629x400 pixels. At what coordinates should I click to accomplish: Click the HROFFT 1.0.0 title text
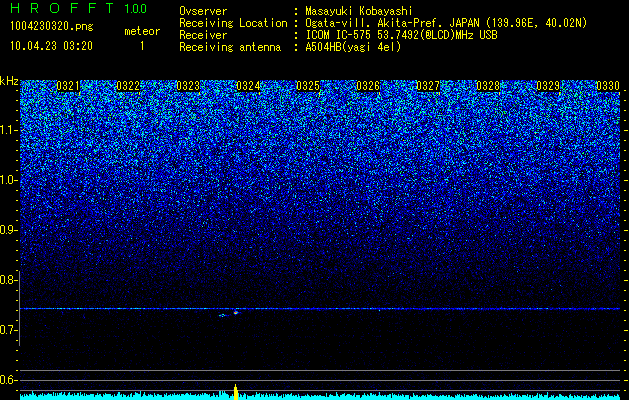pos(79,8)
